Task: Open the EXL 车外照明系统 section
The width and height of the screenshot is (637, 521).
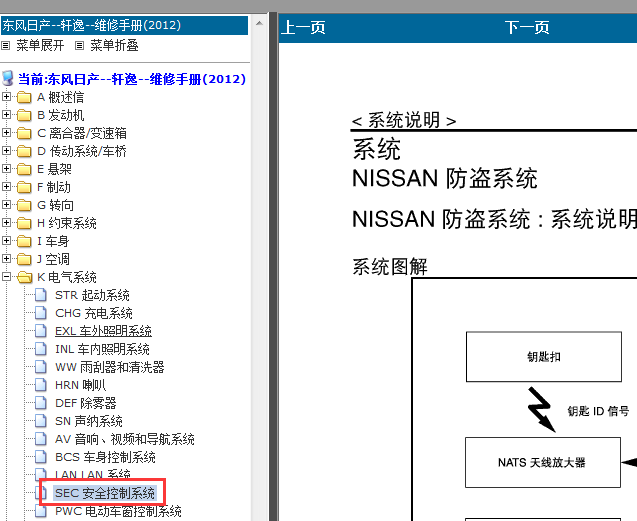Action: [103, 331]
